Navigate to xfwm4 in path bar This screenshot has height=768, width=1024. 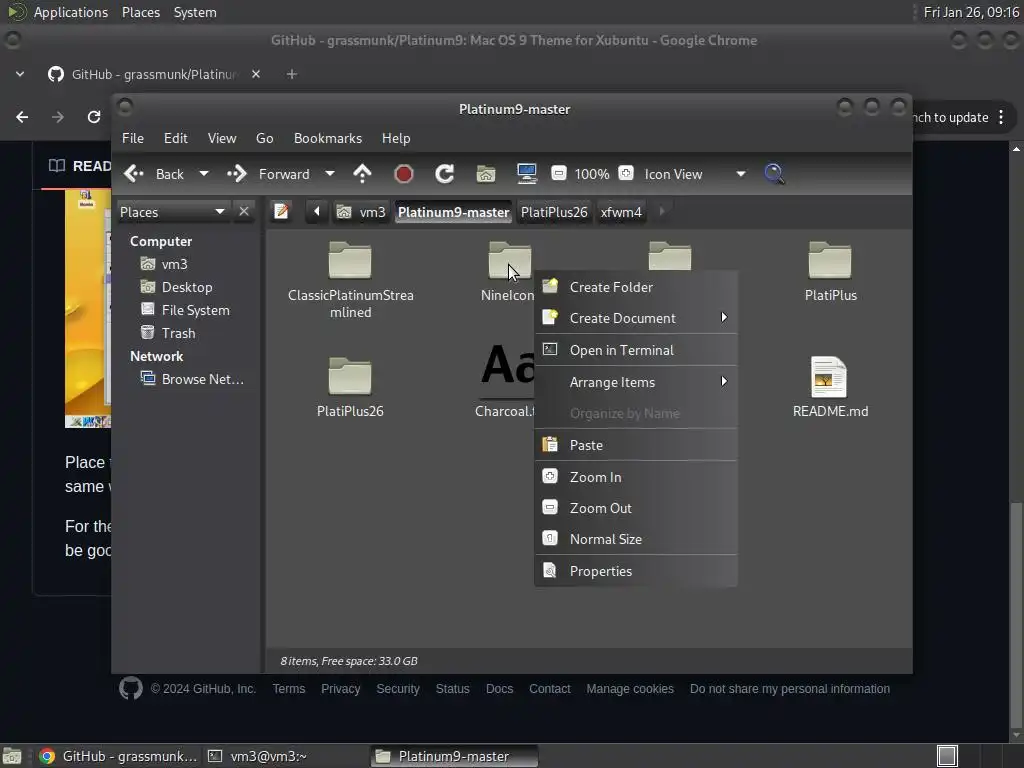(621, 212)
